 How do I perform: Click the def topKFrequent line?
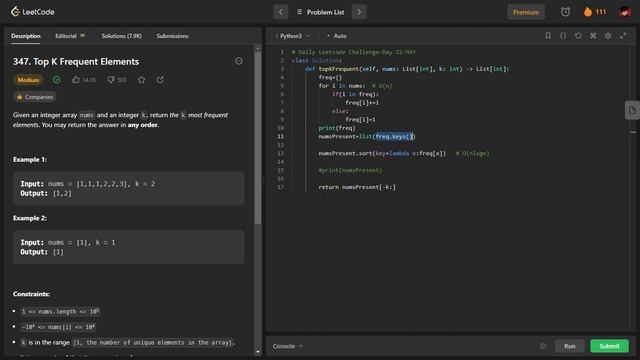(407, 69)
